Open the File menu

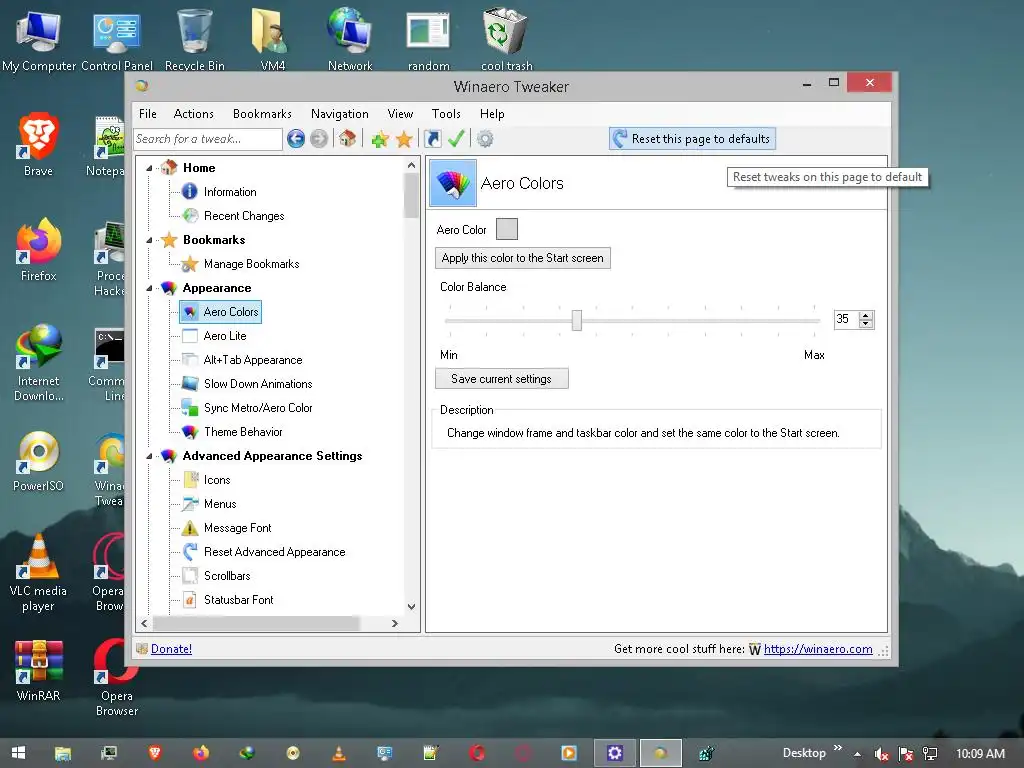148,114
